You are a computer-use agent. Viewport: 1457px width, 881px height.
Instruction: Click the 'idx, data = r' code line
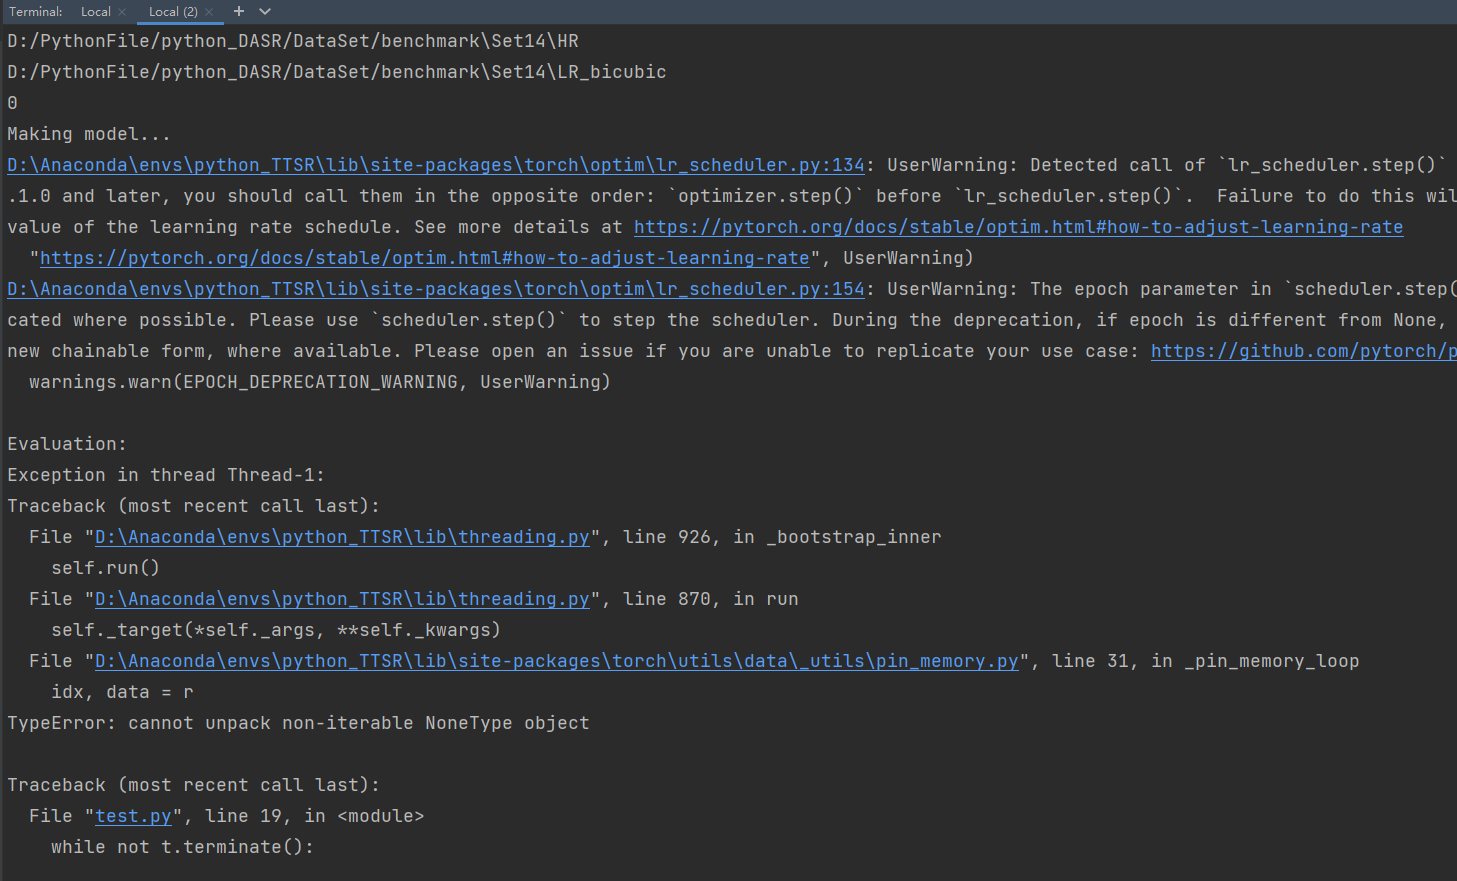[122, 692]
